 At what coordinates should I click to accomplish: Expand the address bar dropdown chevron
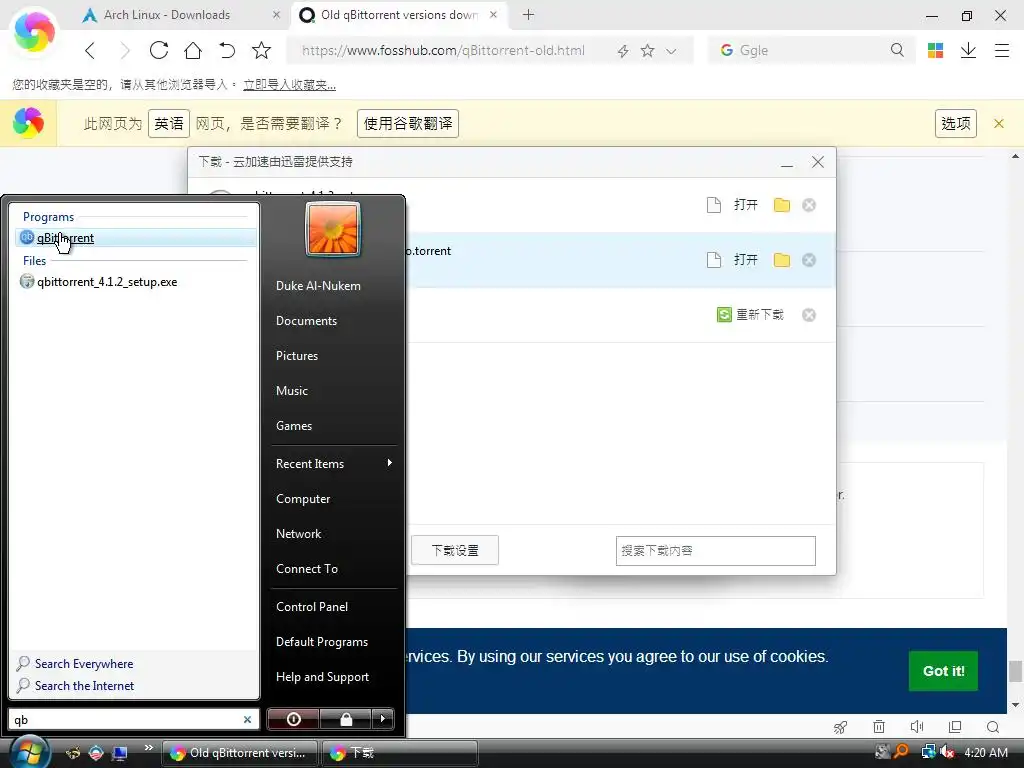[x=671, y=51]
